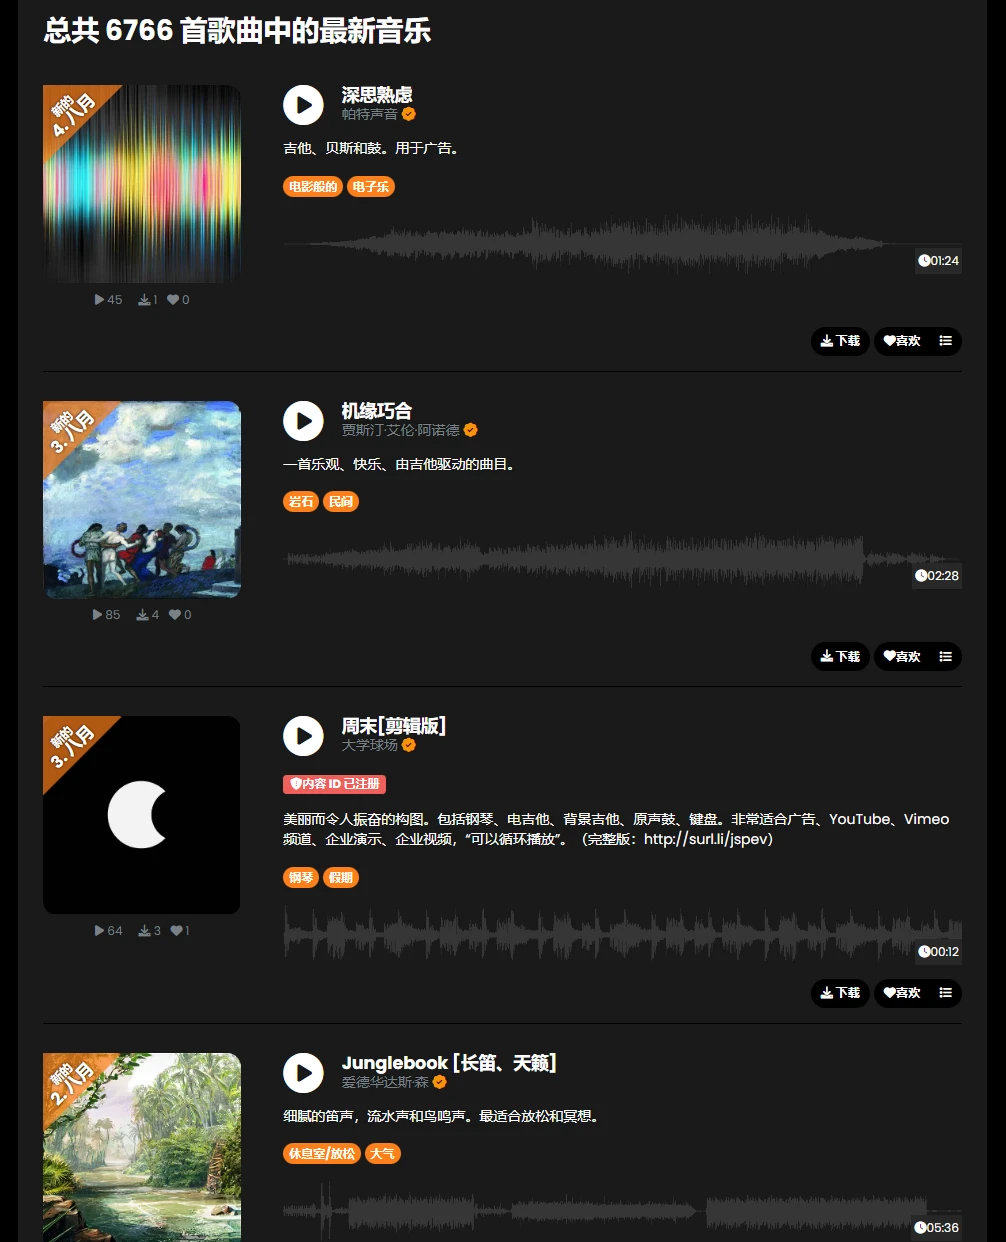Play the Junglebook track
The image size is (1006, 1242).
pos(303,1073)
